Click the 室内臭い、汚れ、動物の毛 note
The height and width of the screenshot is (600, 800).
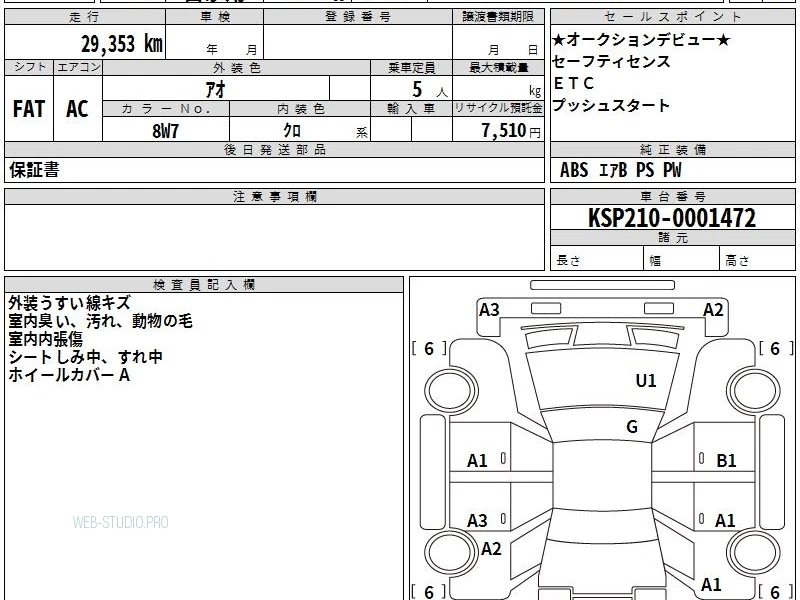click(x=100, y=321)
